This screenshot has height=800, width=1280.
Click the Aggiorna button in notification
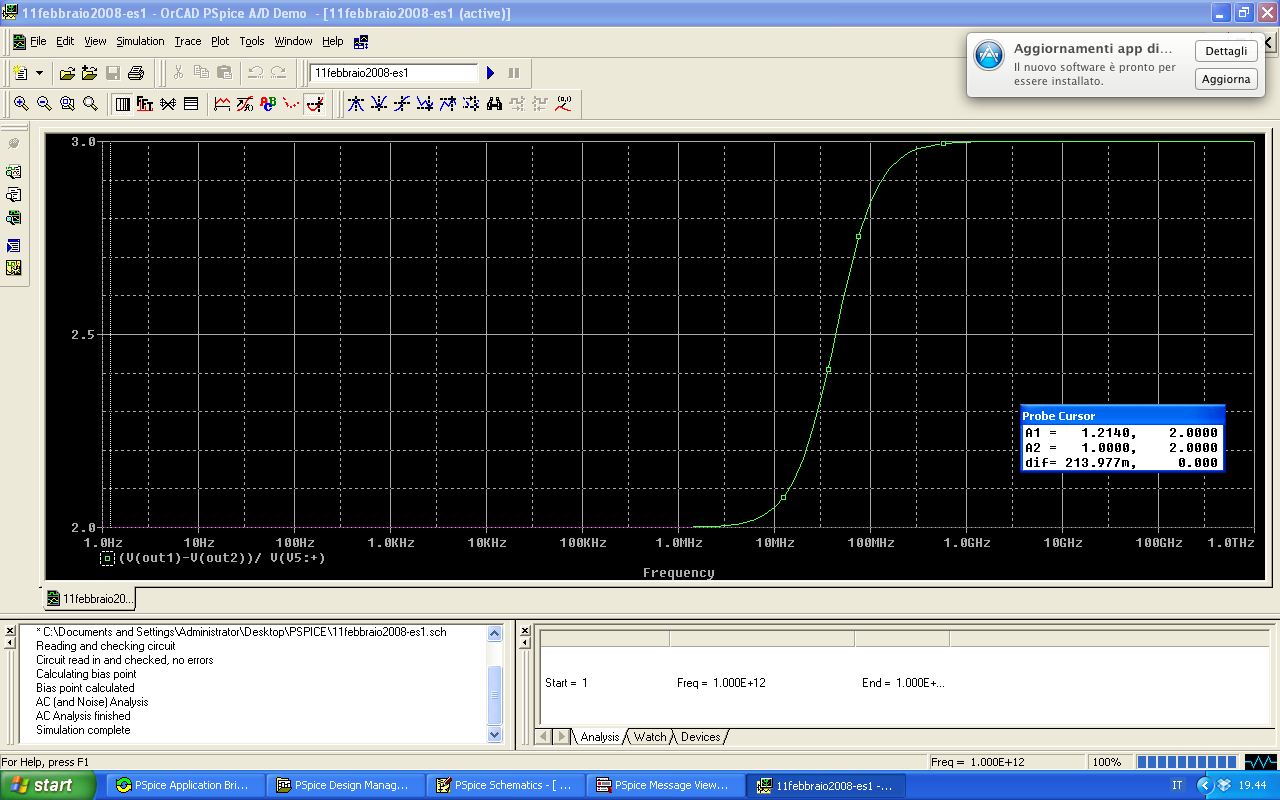(x=1226, y=79)
